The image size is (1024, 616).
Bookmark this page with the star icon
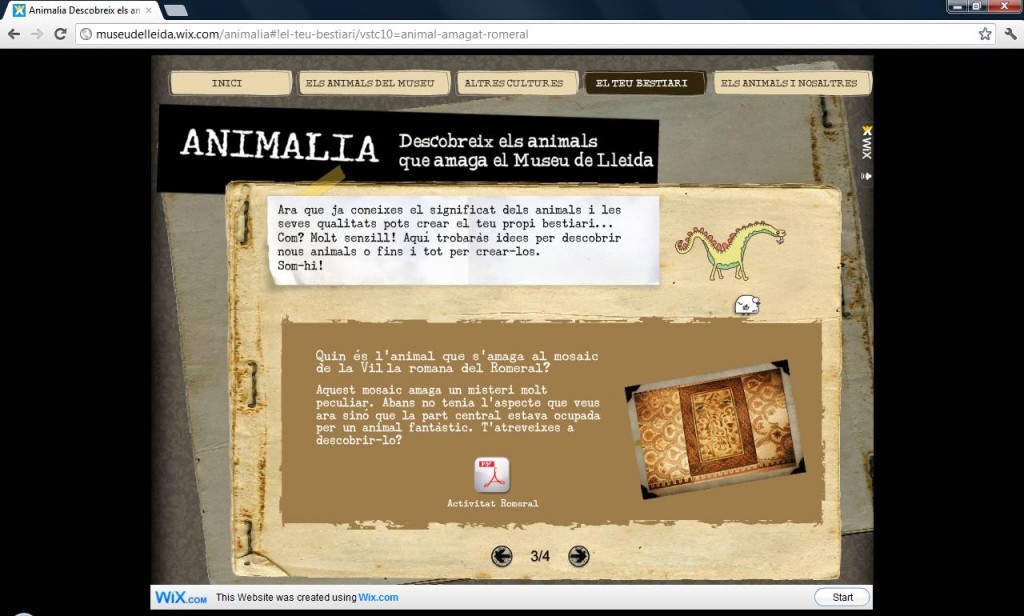click(985, 34)
